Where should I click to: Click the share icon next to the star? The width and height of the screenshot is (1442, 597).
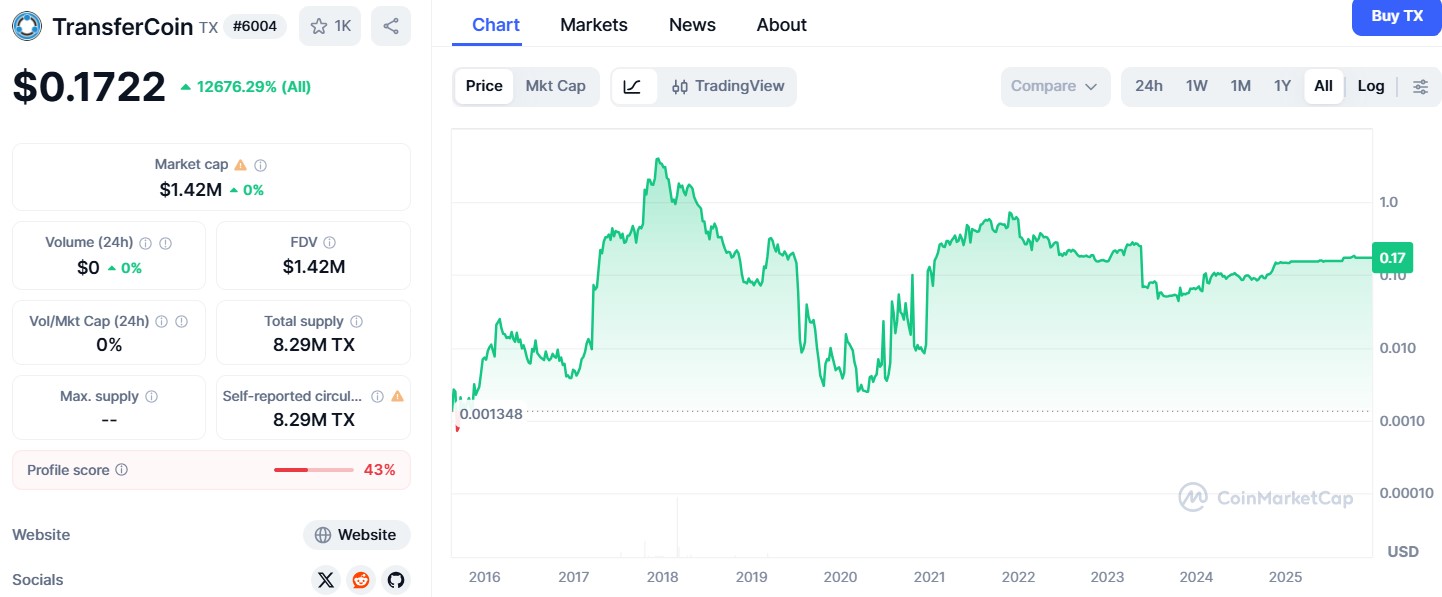pyautogui.click(x=390, y=25)
